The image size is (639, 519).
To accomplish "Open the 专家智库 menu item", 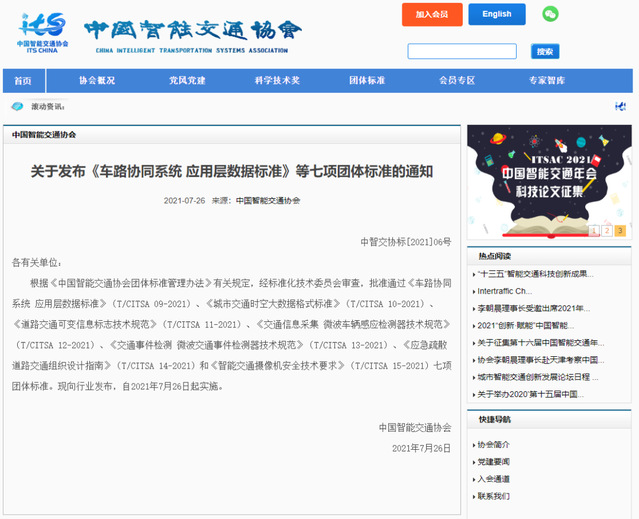I will pyautogui.click(x=547, y=80).
